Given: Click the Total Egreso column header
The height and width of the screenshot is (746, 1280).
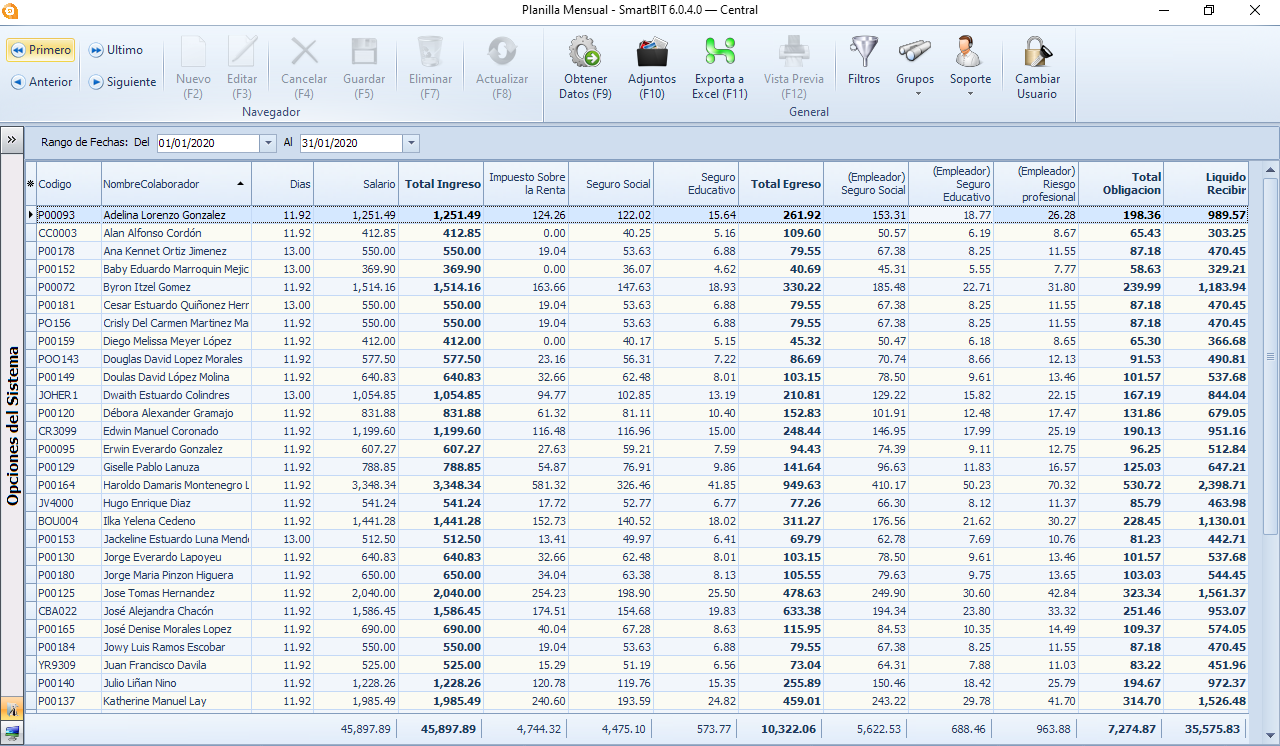Looking at the screenshot, I should click(781, 184).
